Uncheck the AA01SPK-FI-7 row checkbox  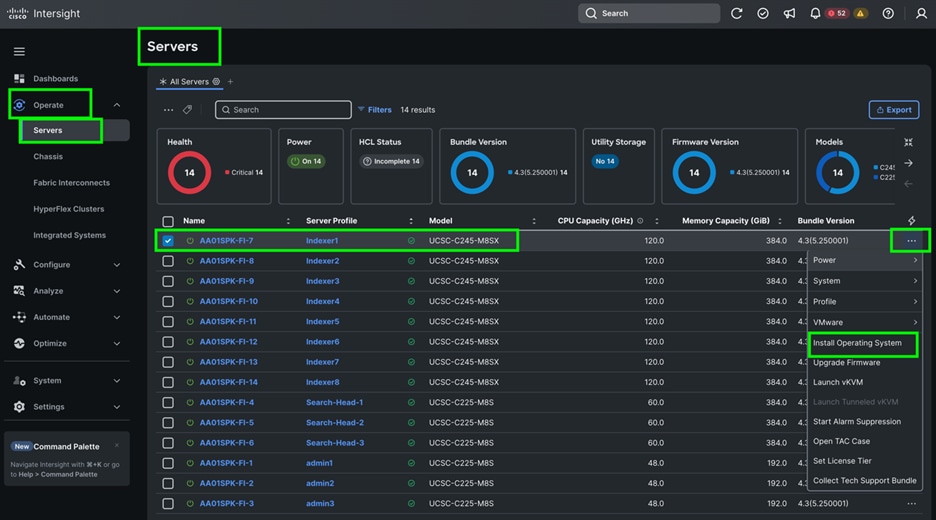(x=168, y=241)
